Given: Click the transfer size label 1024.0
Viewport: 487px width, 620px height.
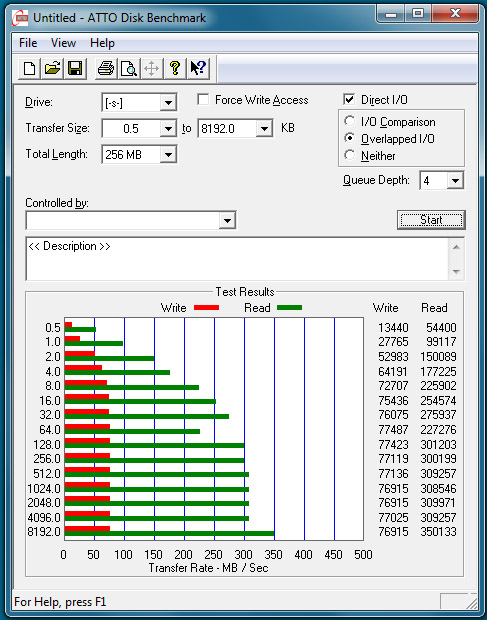Looking at the screenshot, I should pos(44,489).
